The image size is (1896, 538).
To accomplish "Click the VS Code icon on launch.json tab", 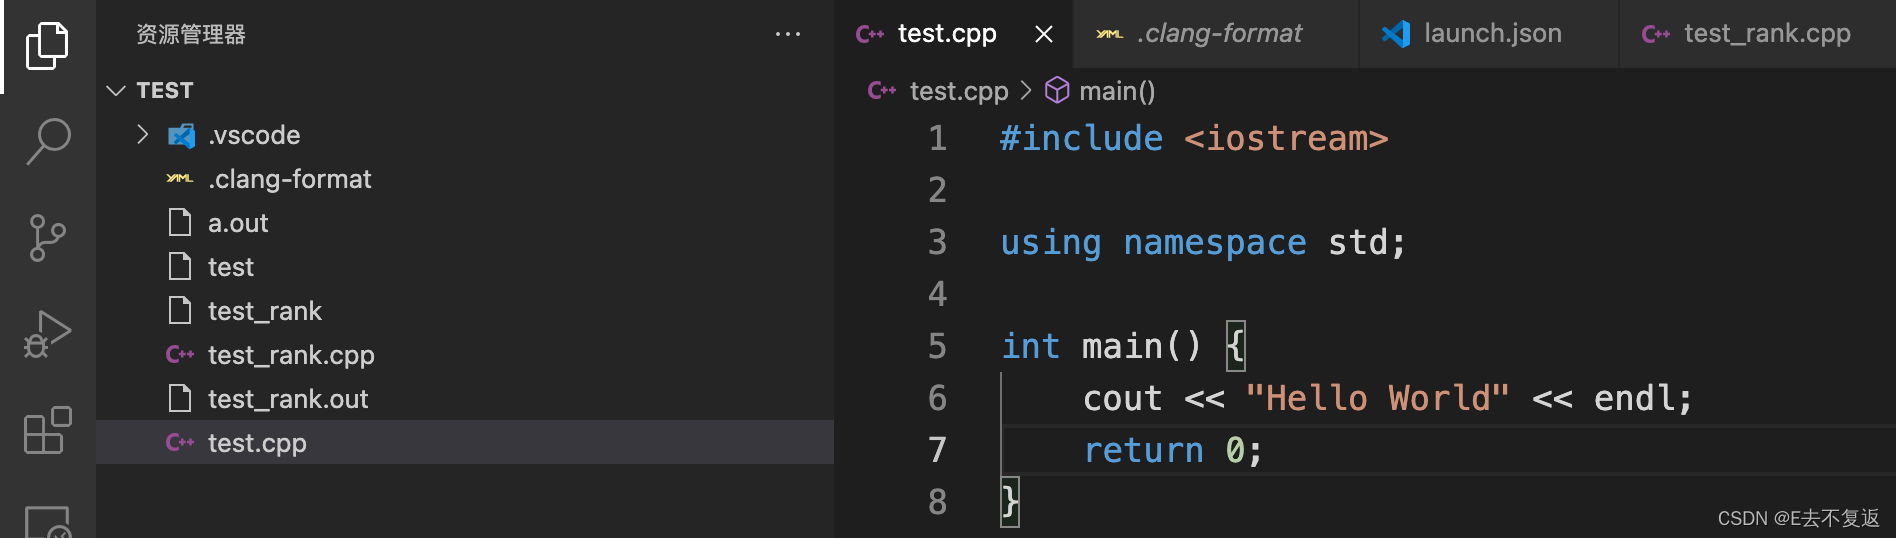I will [1396, 34].
